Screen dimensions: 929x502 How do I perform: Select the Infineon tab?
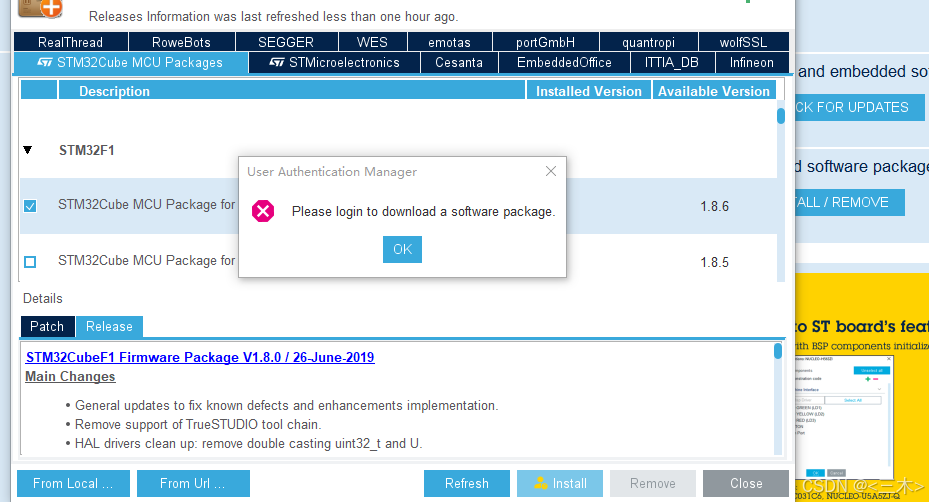752,62
